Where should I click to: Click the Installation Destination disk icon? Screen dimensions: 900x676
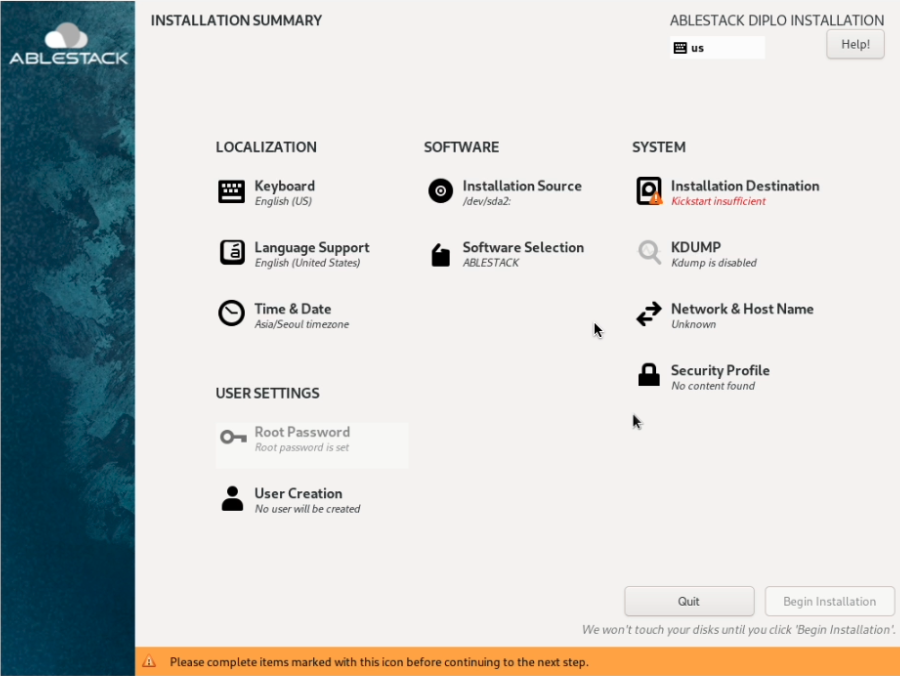tap(649, 191)
